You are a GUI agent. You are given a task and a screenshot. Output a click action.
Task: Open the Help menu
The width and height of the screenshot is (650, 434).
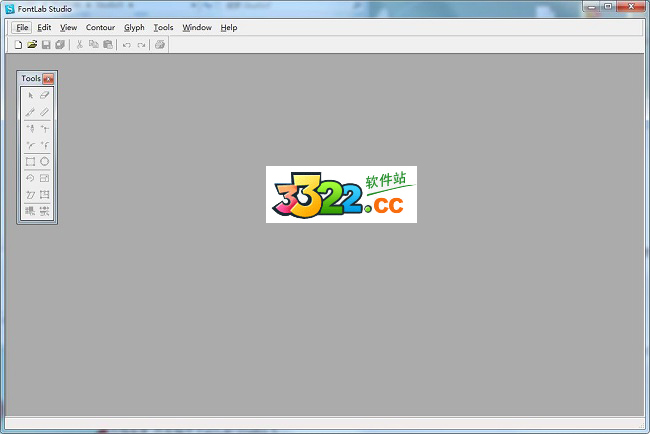pyautogui.click(x=229, y=28)
